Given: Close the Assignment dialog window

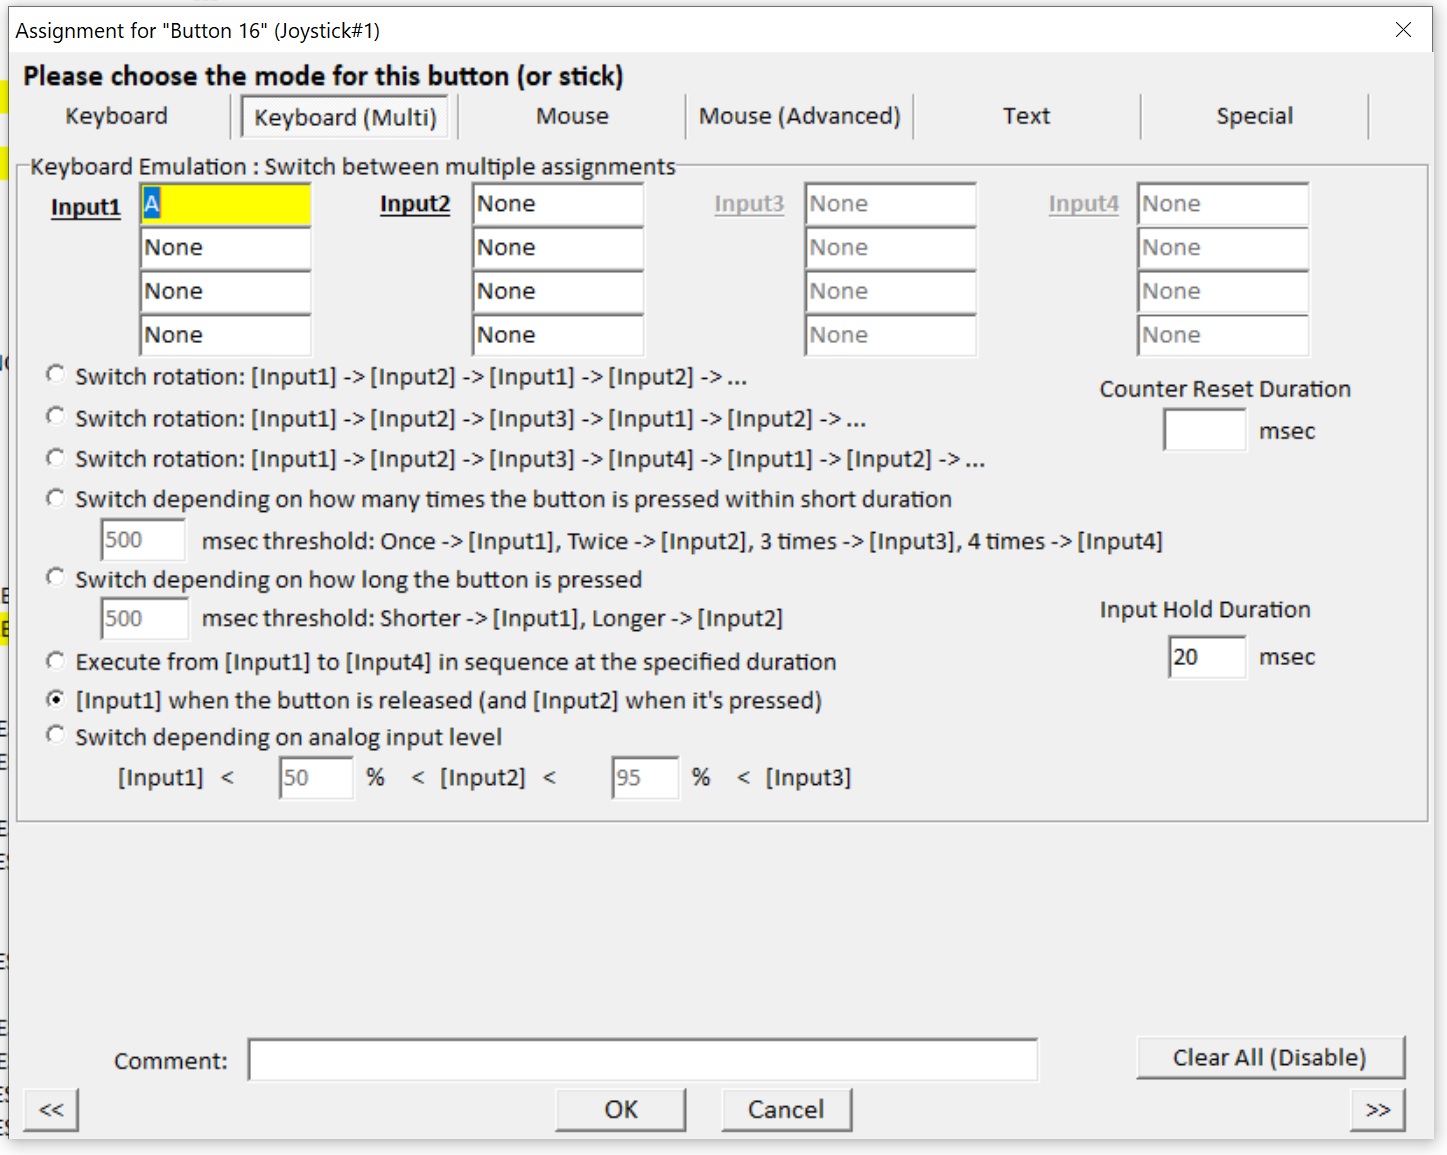Looking at the screenshot, I should [x=1404, y=30].
